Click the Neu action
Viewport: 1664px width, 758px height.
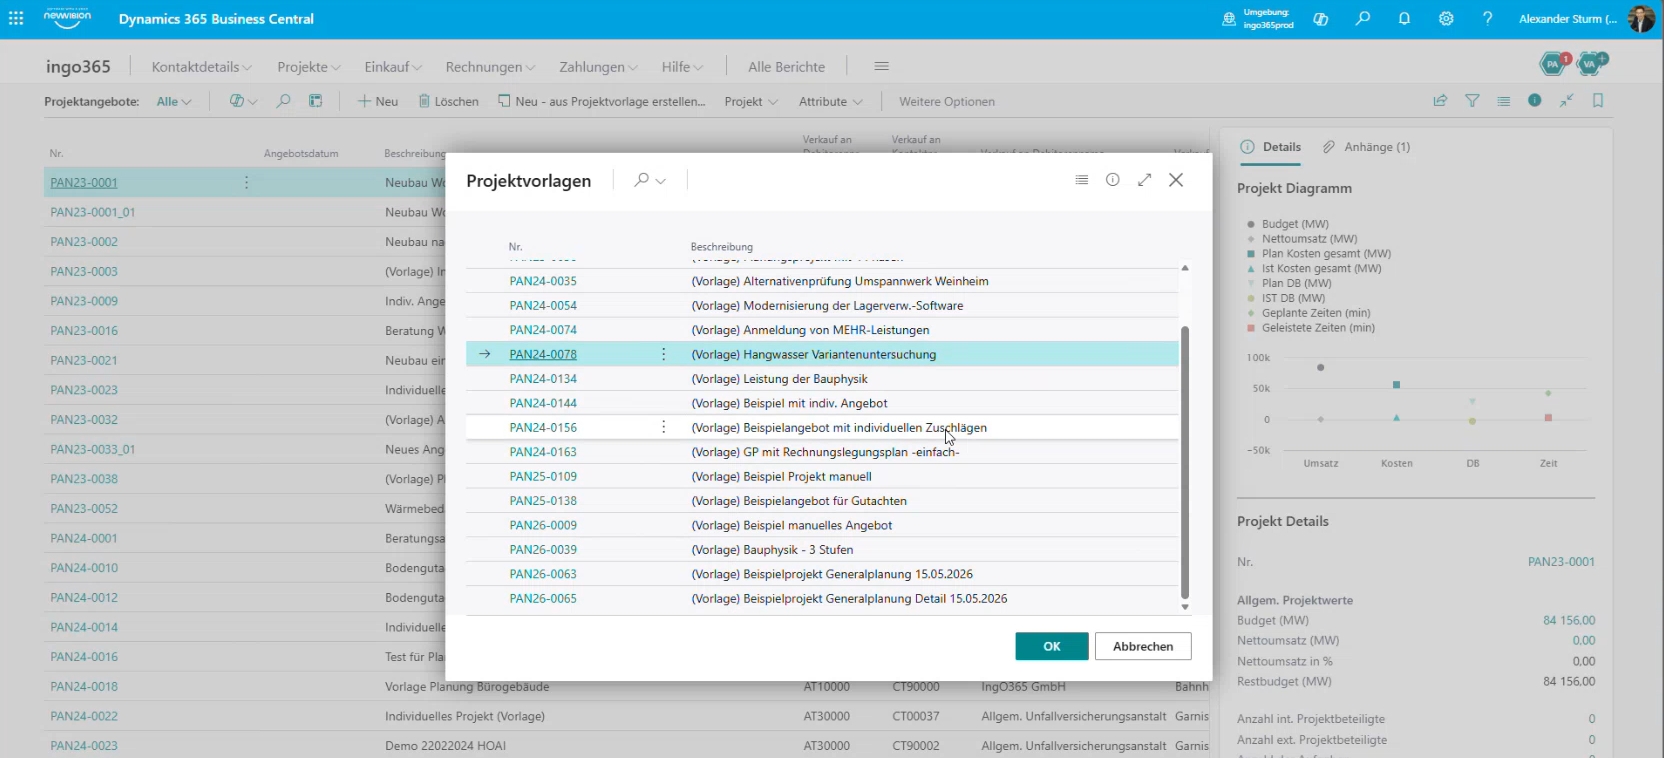click(378, 101)
